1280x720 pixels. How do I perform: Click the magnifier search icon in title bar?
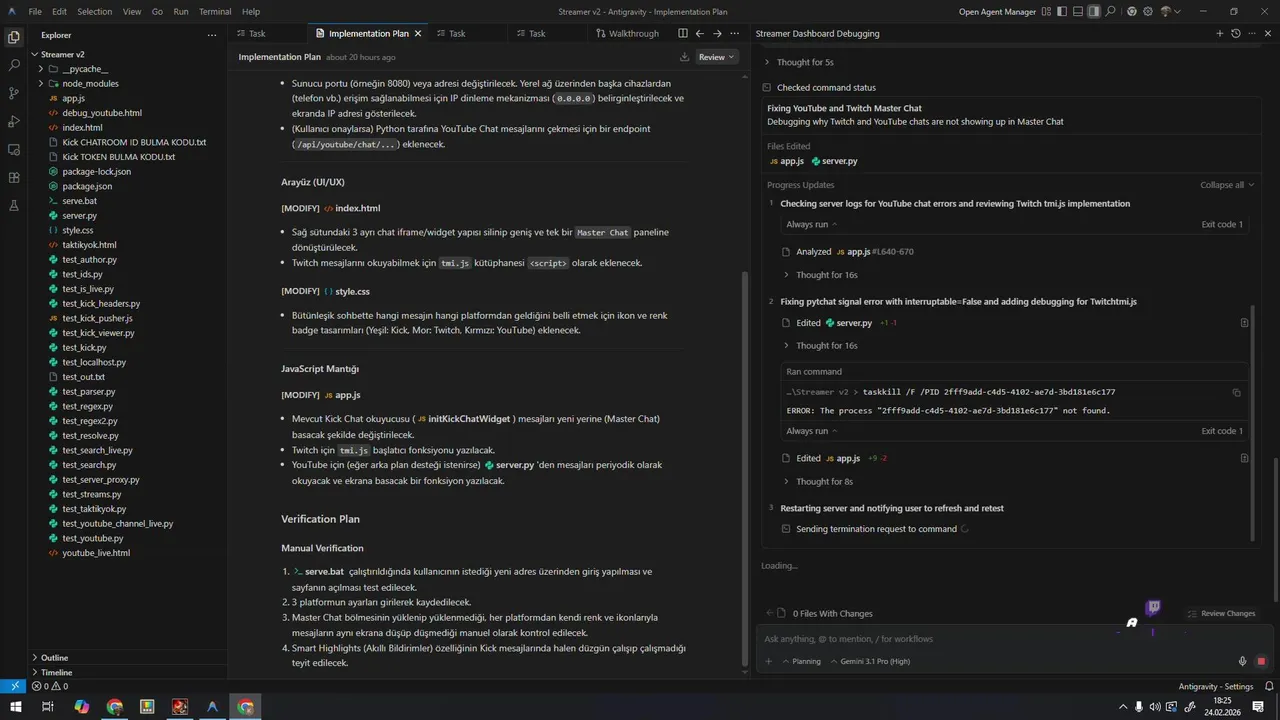pos(1111,12)
